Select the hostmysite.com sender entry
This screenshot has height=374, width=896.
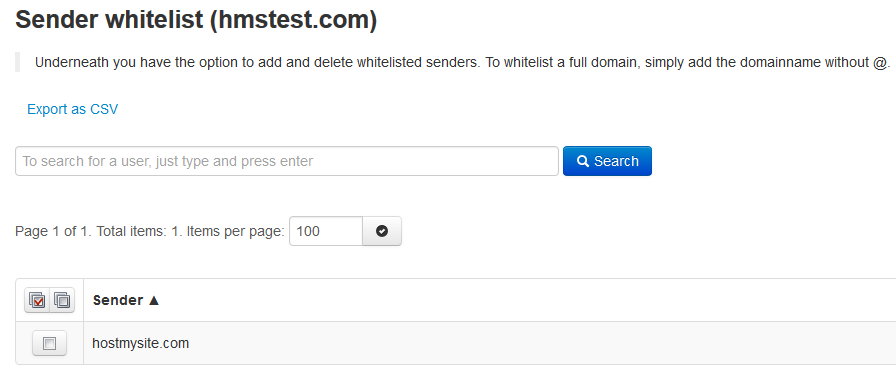[x=141, y=344]
